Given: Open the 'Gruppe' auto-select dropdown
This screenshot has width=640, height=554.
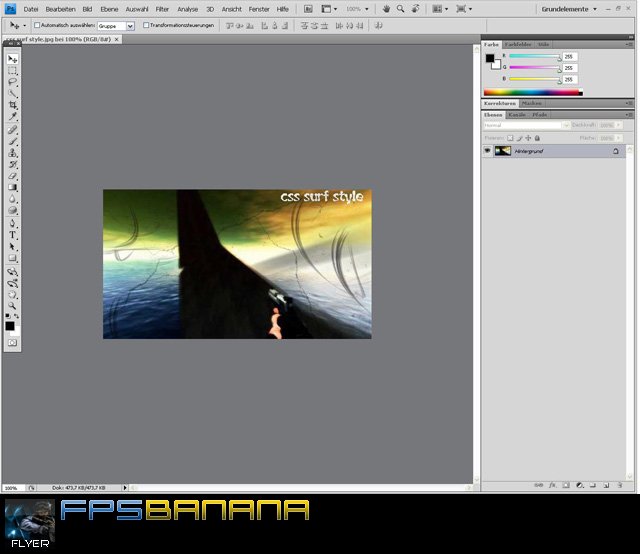Looking at the screenshot, I should point(115,25).
